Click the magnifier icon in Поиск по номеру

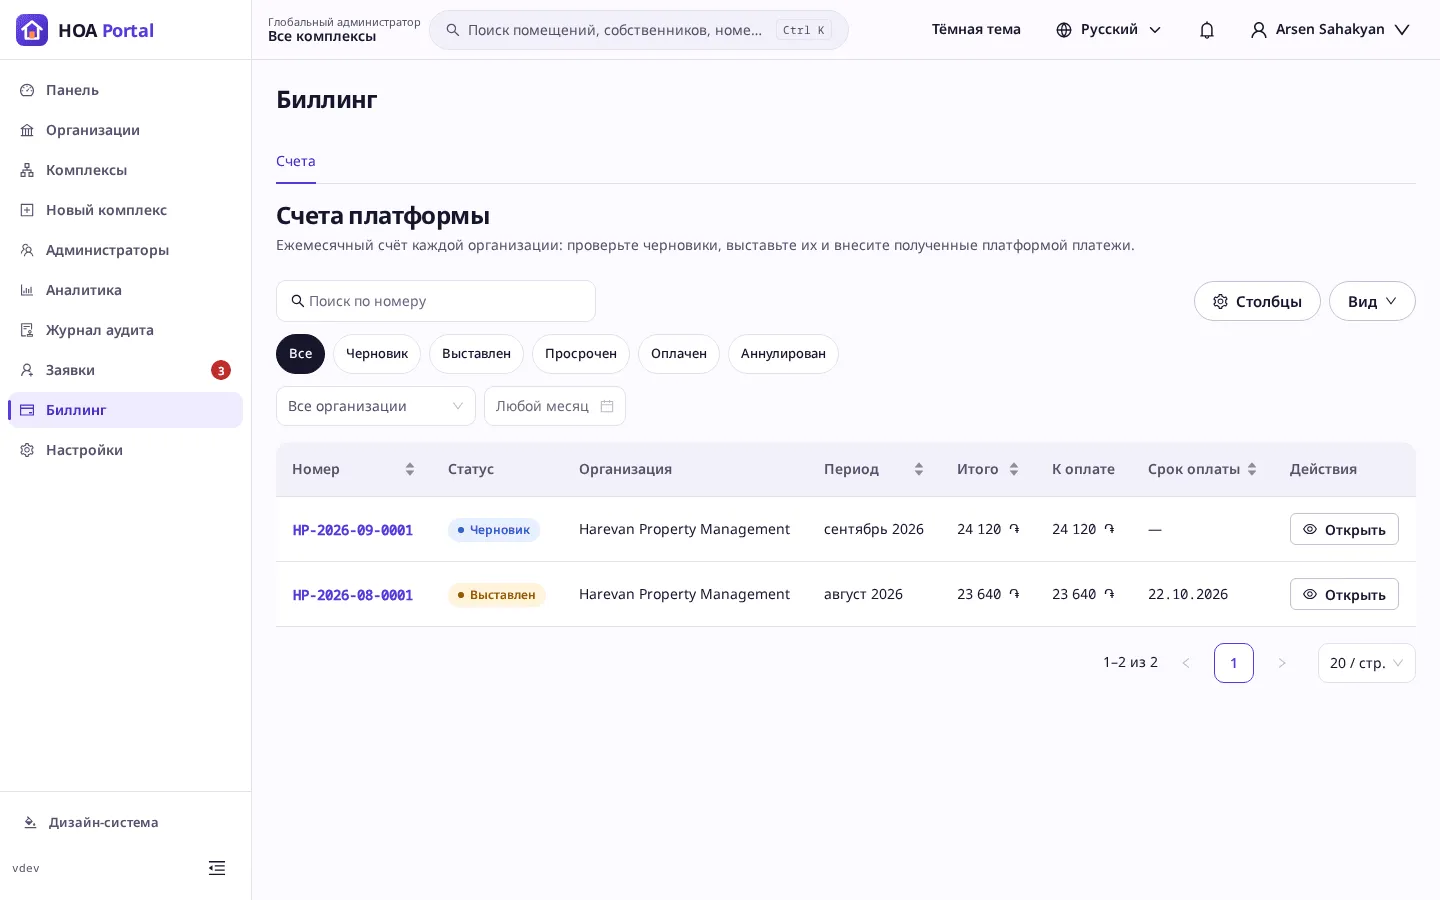(x=297, y=301)
